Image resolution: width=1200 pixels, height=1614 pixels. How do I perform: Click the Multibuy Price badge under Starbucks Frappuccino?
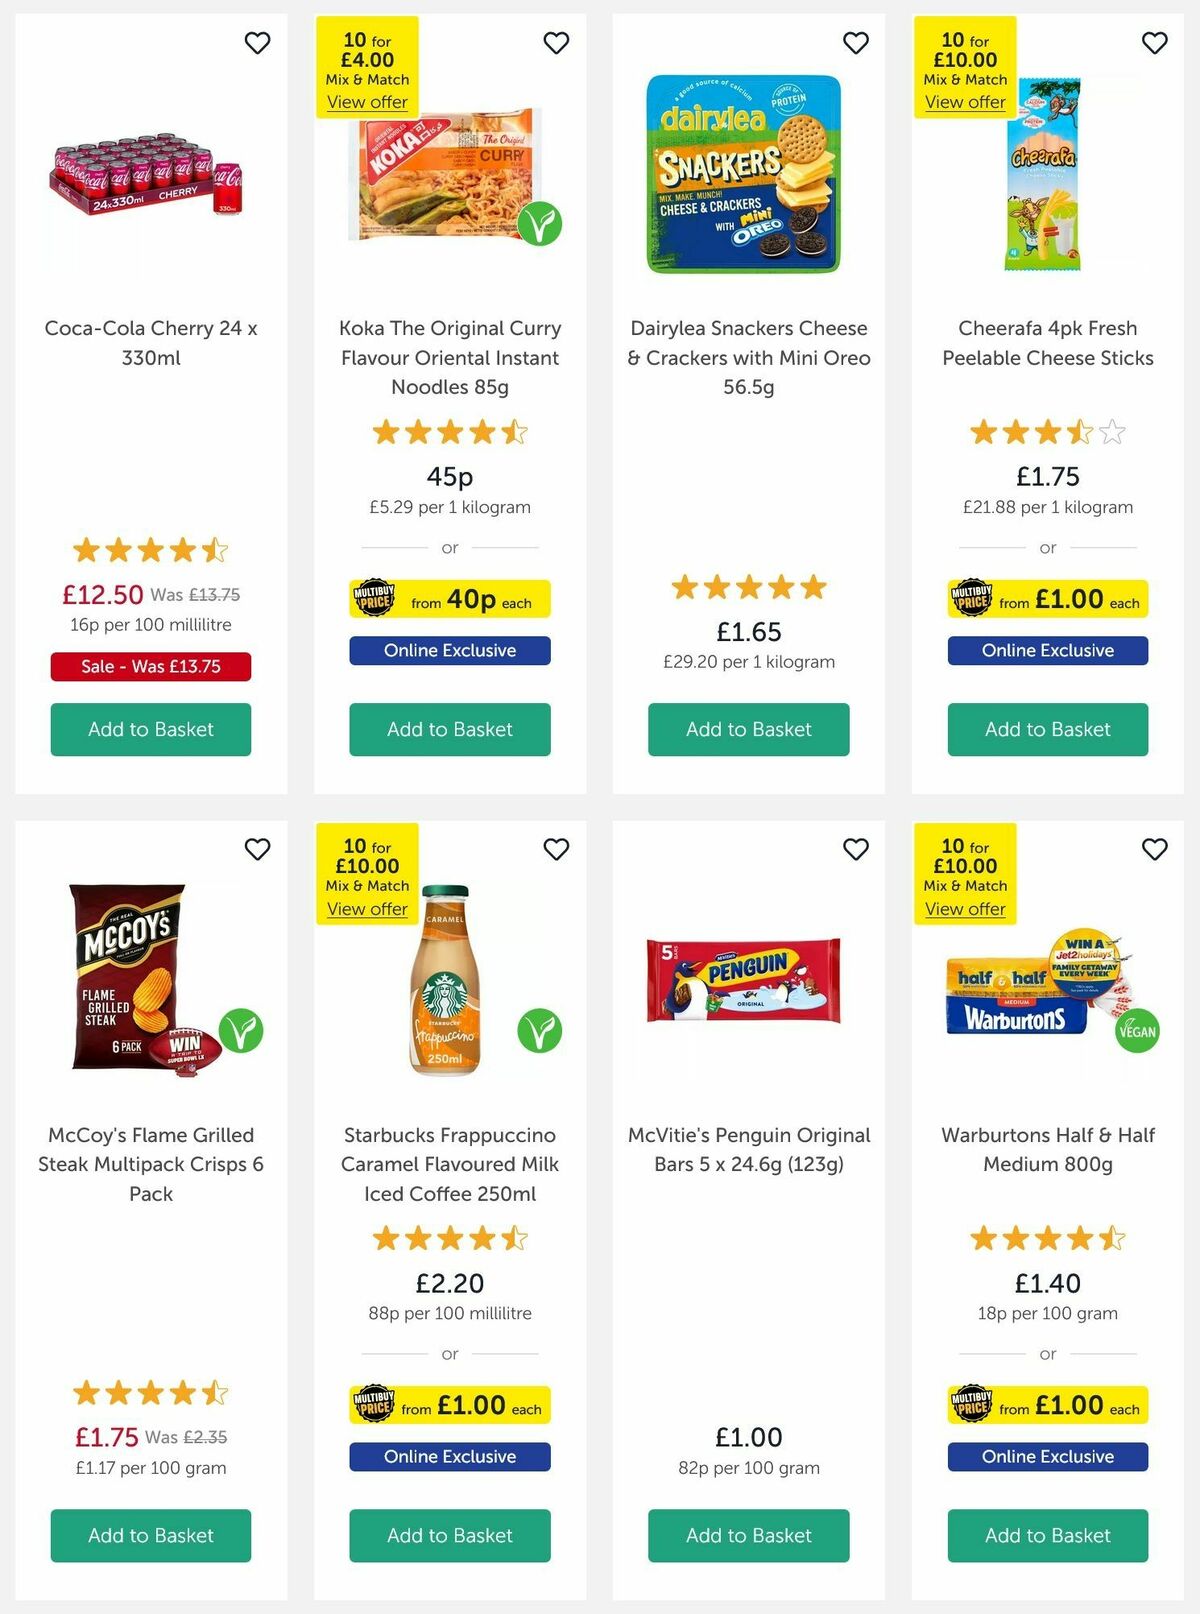pyautogui.click(x=374, y=1405)
